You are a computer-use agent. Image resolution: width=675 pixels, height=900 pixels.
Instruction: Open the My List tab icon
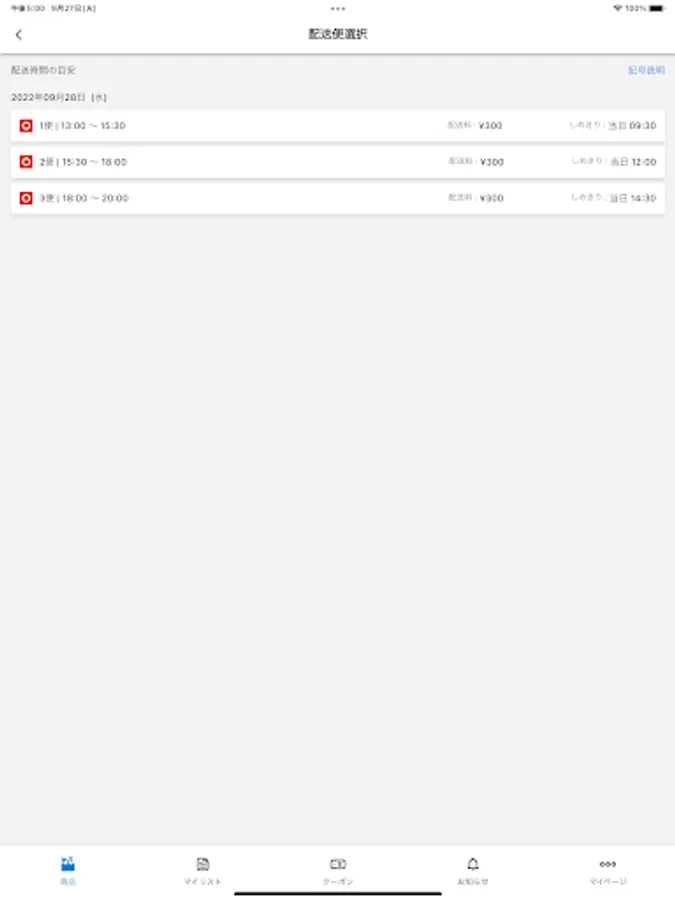coord(203,864)
